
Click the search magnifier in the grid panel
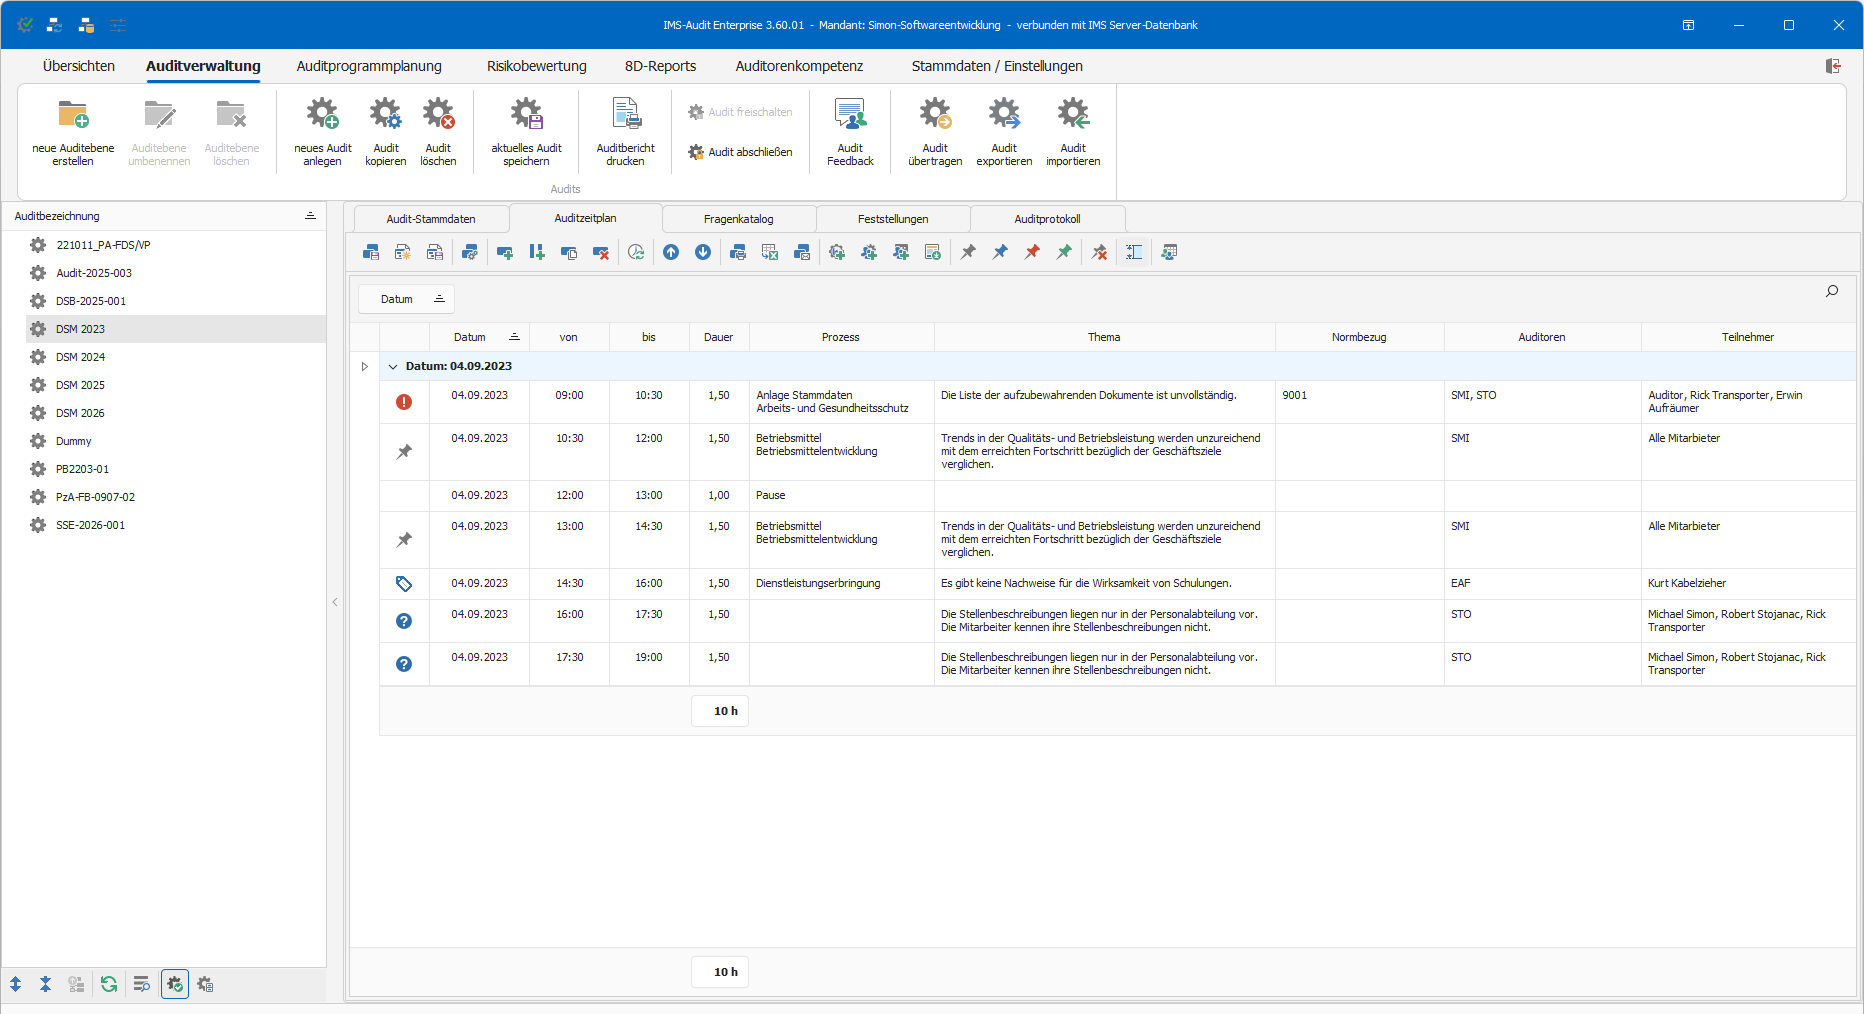coord(1832,291)
